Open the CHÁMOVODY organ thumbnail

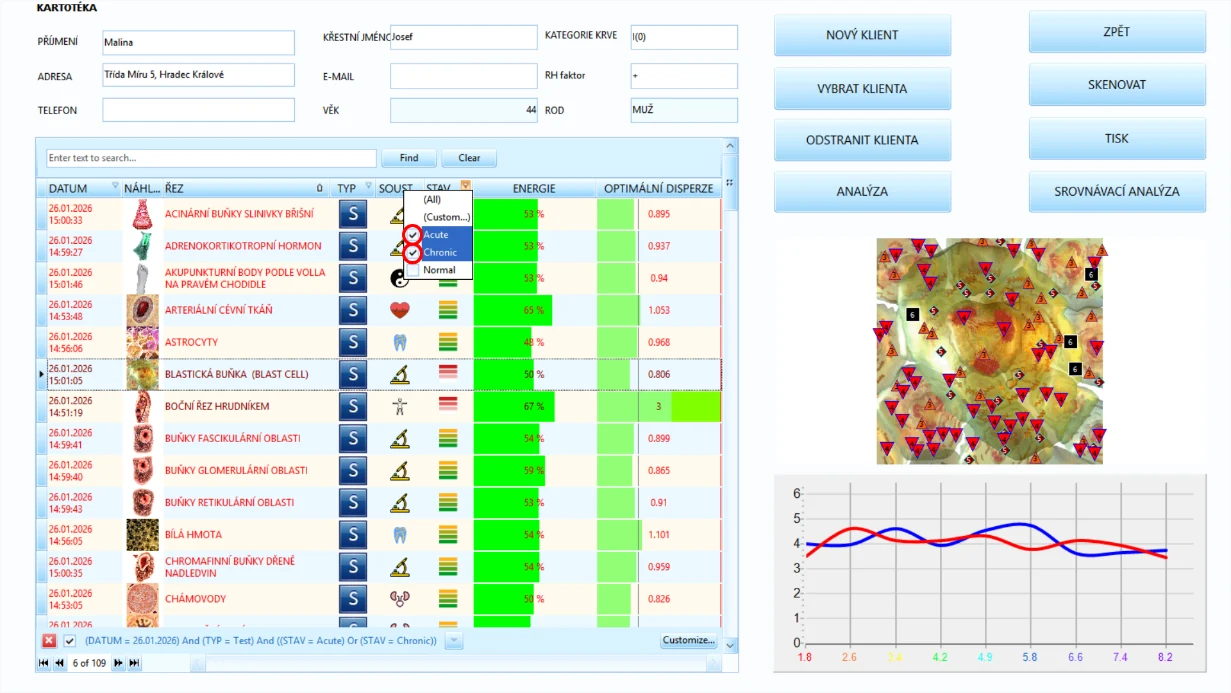tap(142, 599)
